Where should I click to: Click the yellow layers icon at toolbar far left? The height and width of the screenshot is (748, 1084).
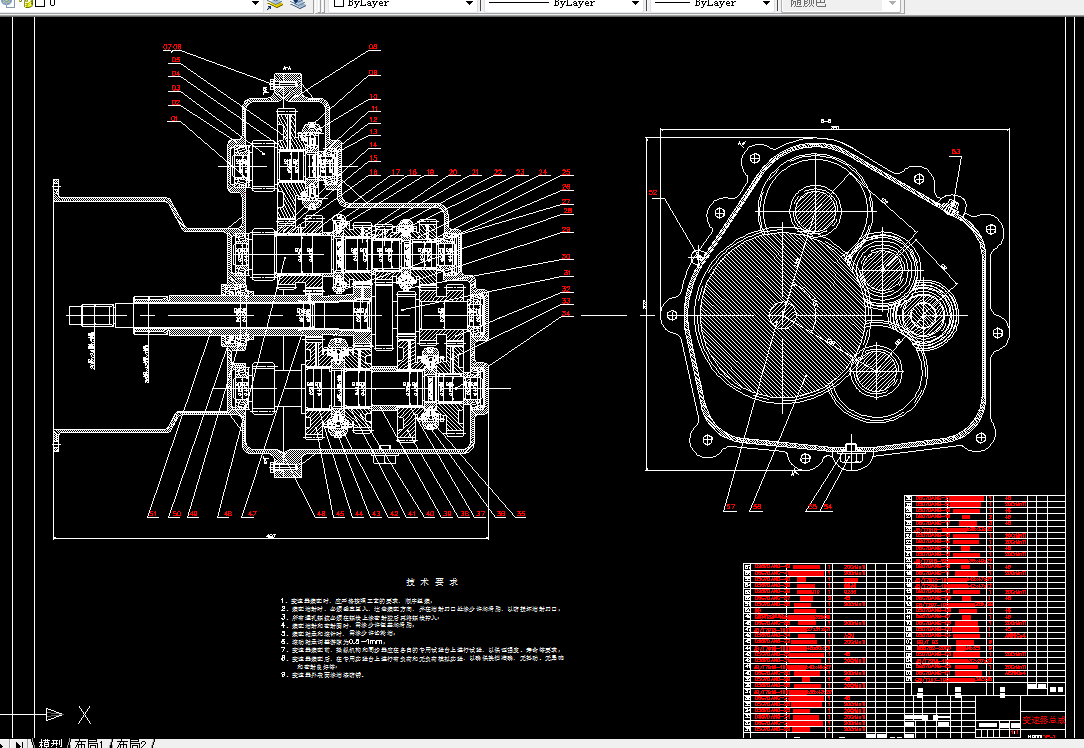[x=28, y=5]
